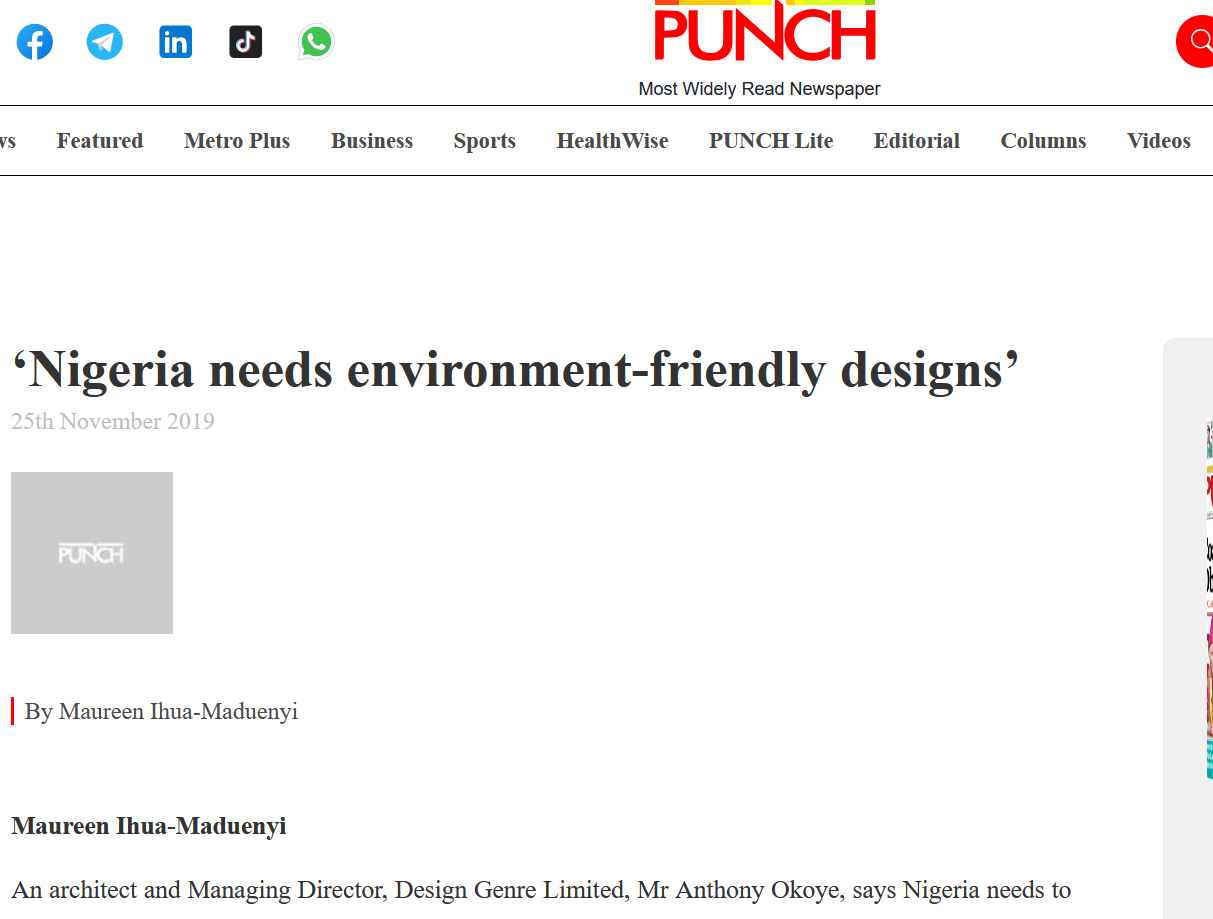Viewport: 1213px width, 919px height.
Task: Navigate to HealthWise
Action: click(612, 141)
